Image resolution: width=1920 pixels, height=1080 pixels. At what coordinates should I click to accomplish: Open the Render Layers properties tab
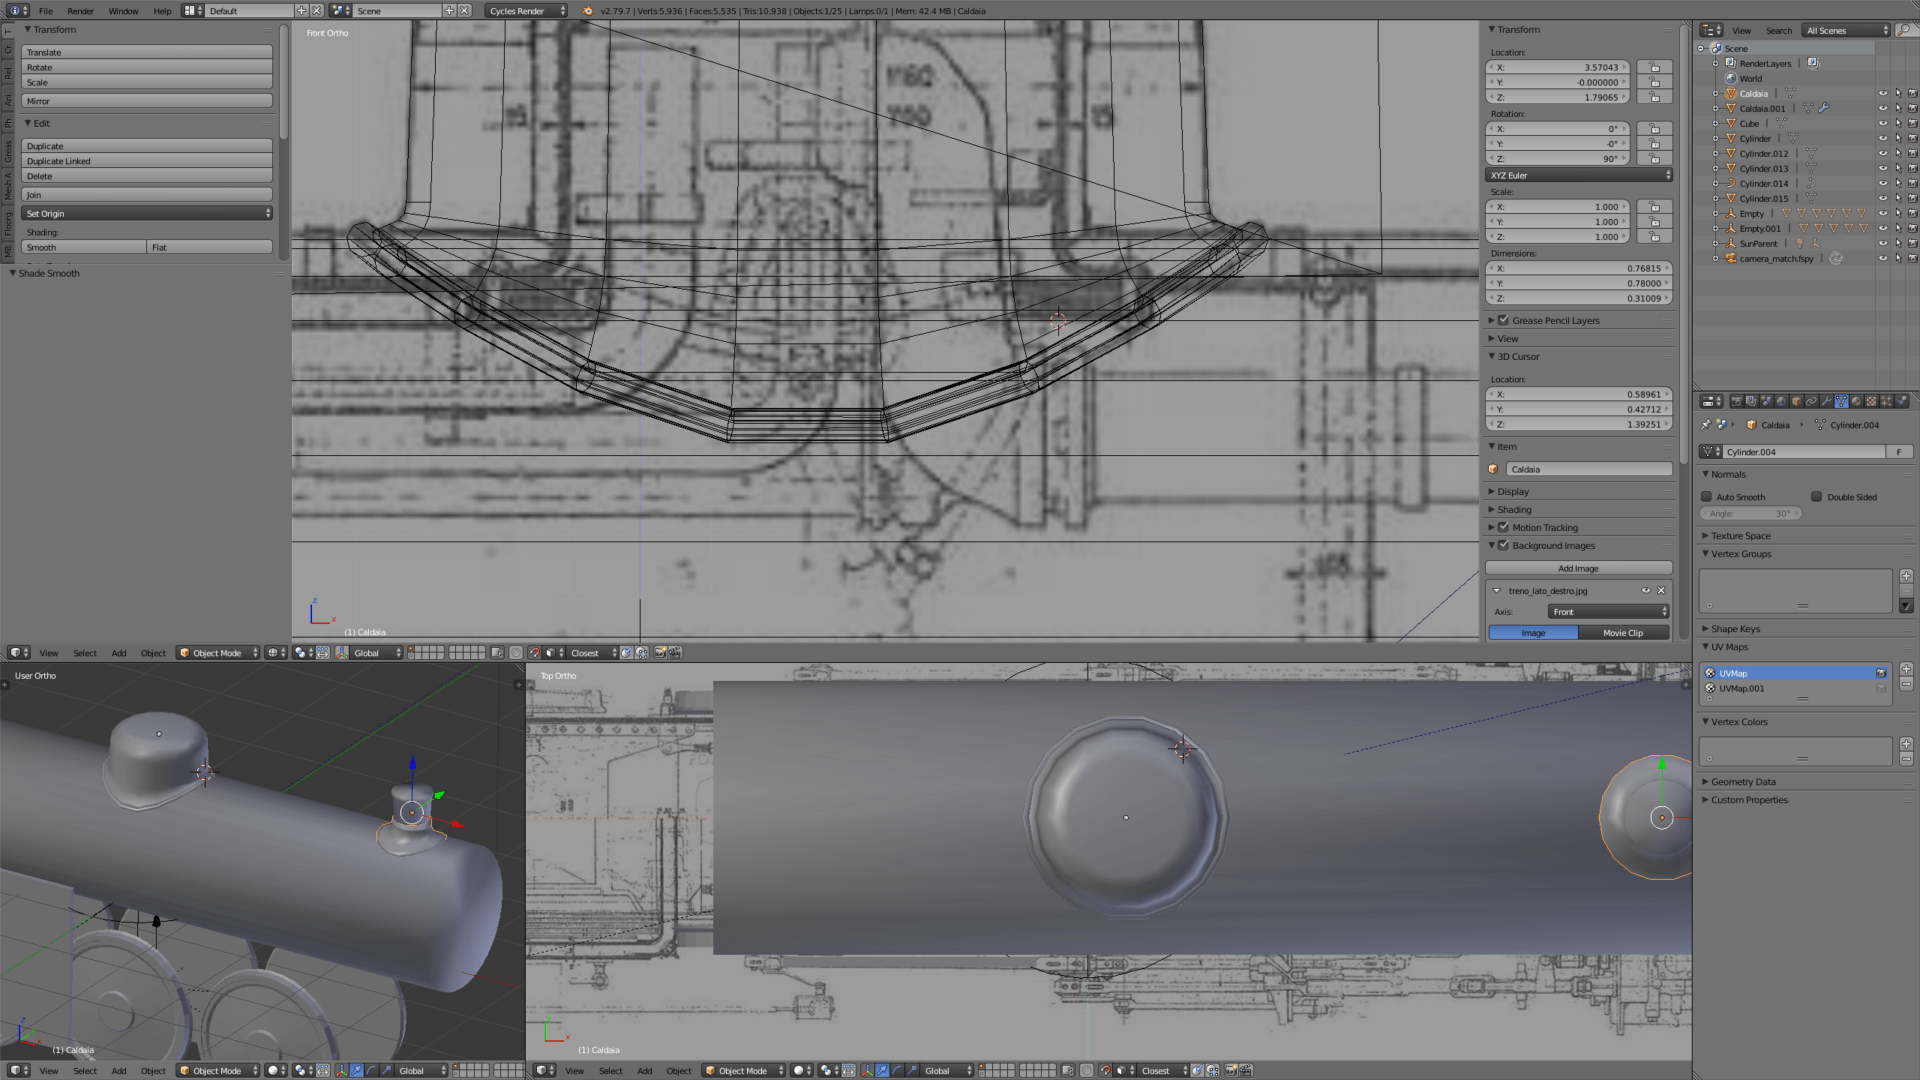point(1751,401)
